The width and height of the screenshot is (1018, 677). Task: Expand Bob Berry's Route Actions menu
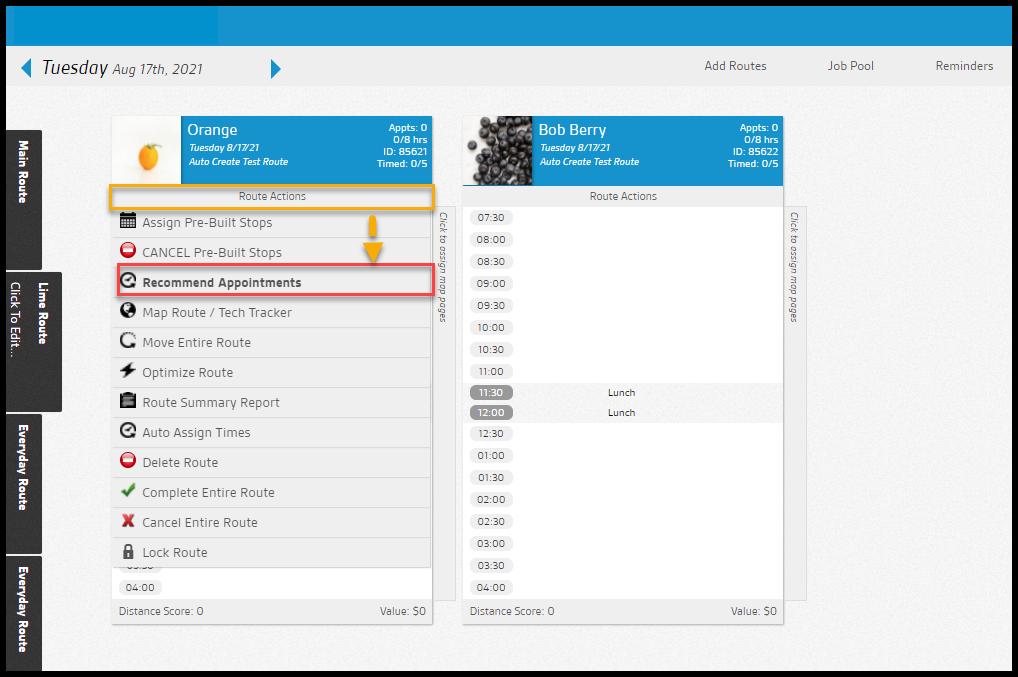pos(623,197)
